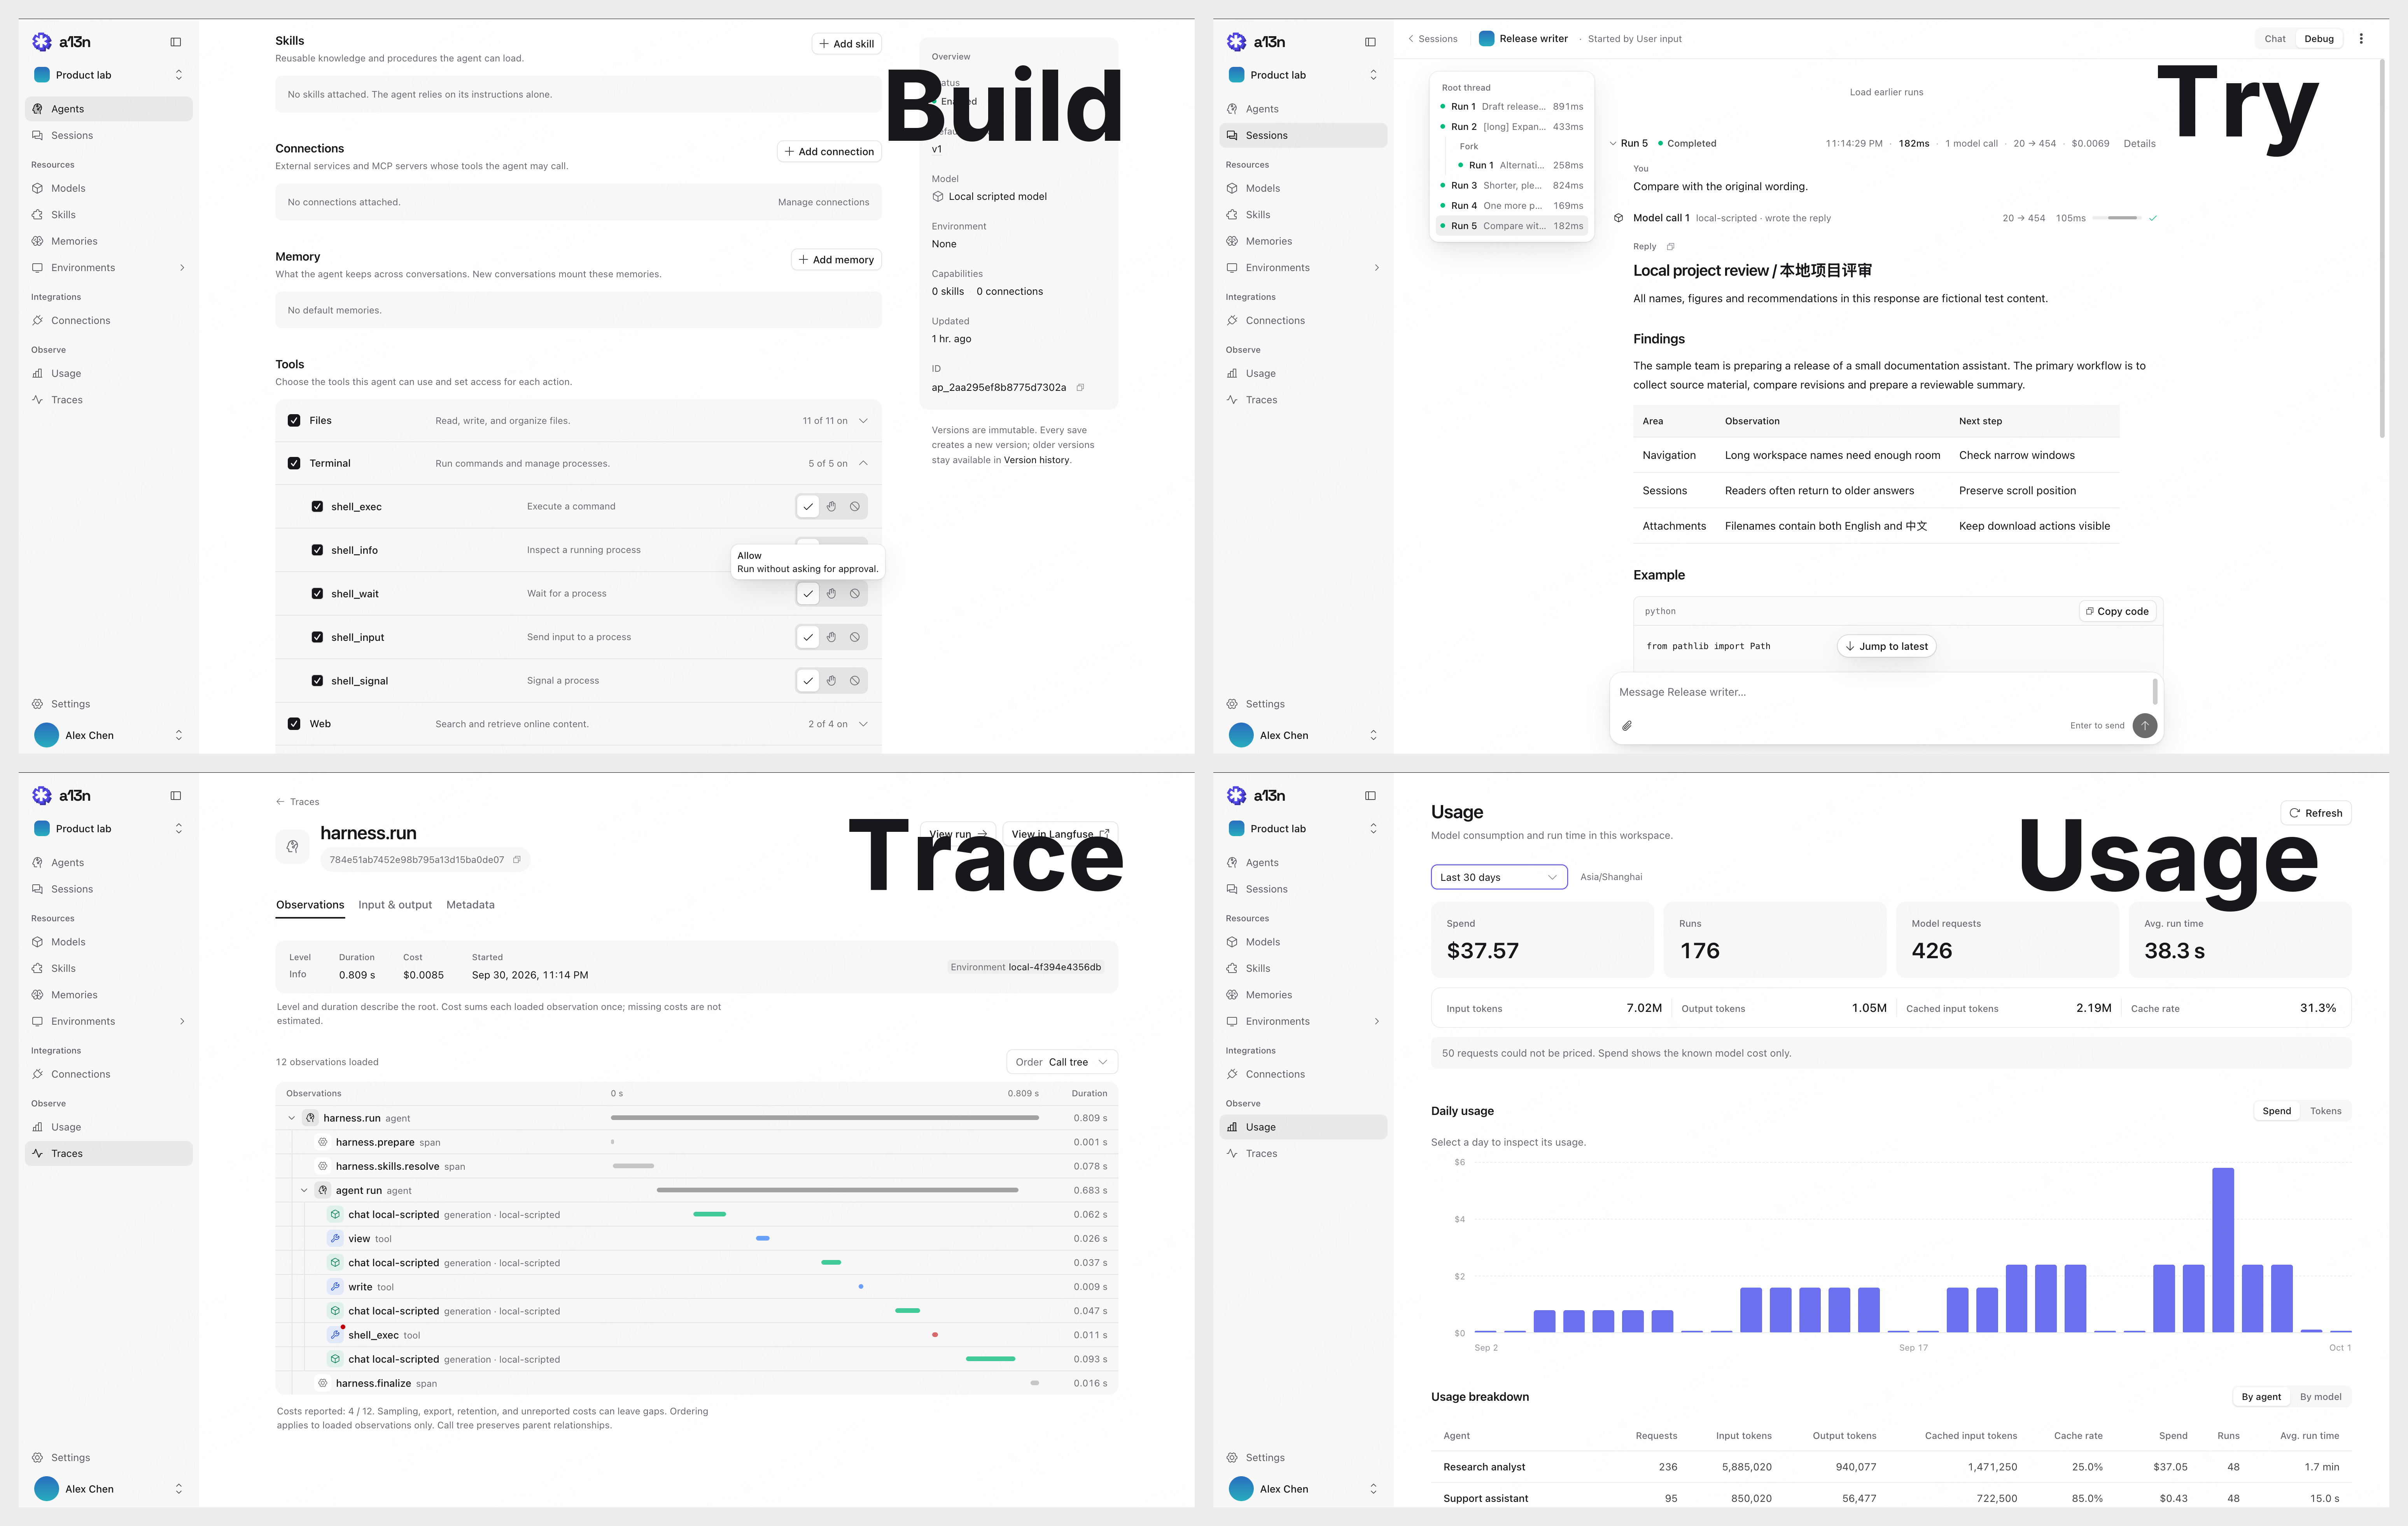This screenshot has height=1526, width=2408.
Task: Uncheck the shell_signal checkbox
Action: pyautogui.click(x=317, y=681)
